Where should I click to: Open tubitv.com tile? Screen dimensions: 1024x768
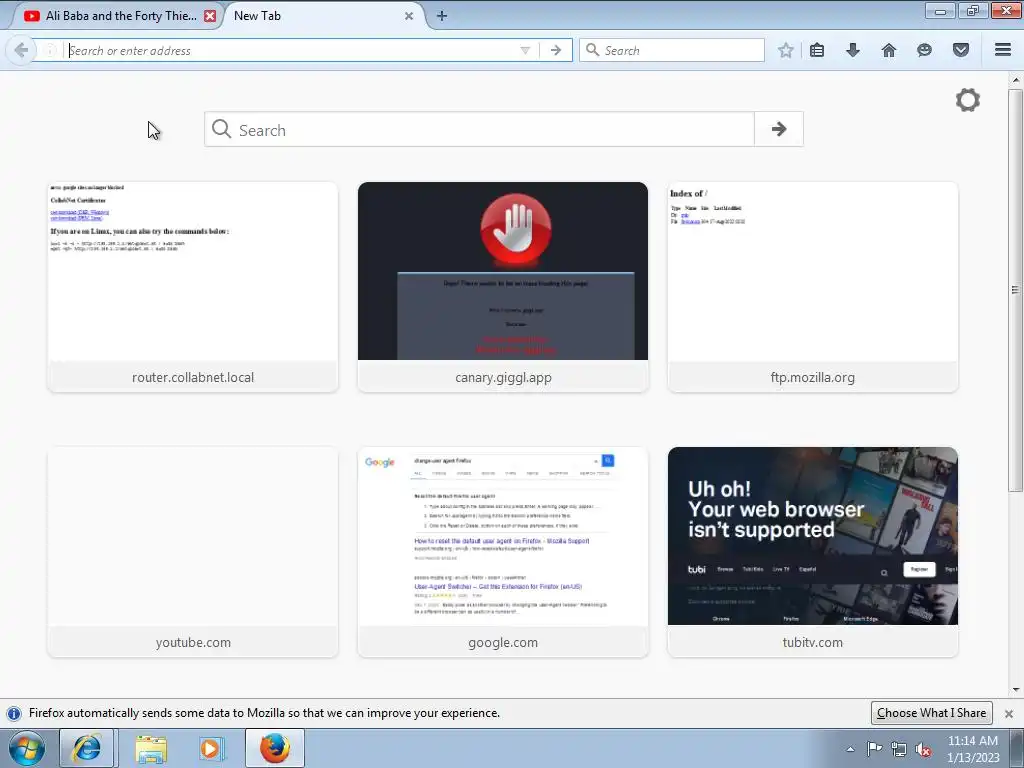pos(813,552)
